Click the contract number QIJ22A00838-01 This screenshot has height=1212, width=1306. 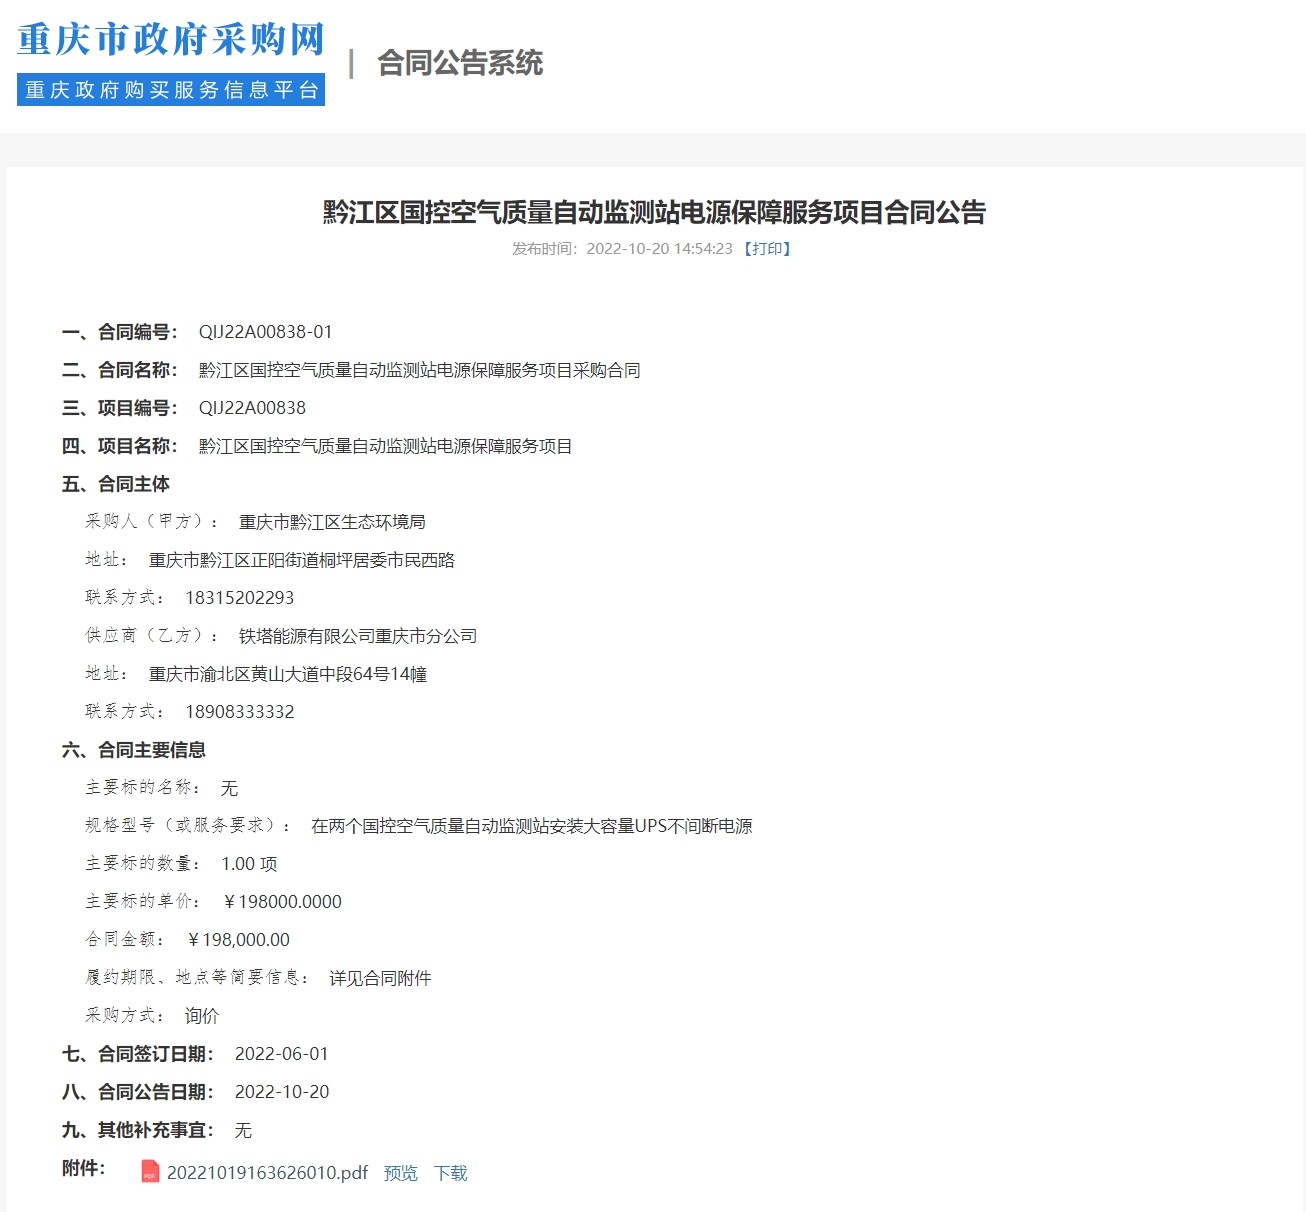[x=265, y=332]
